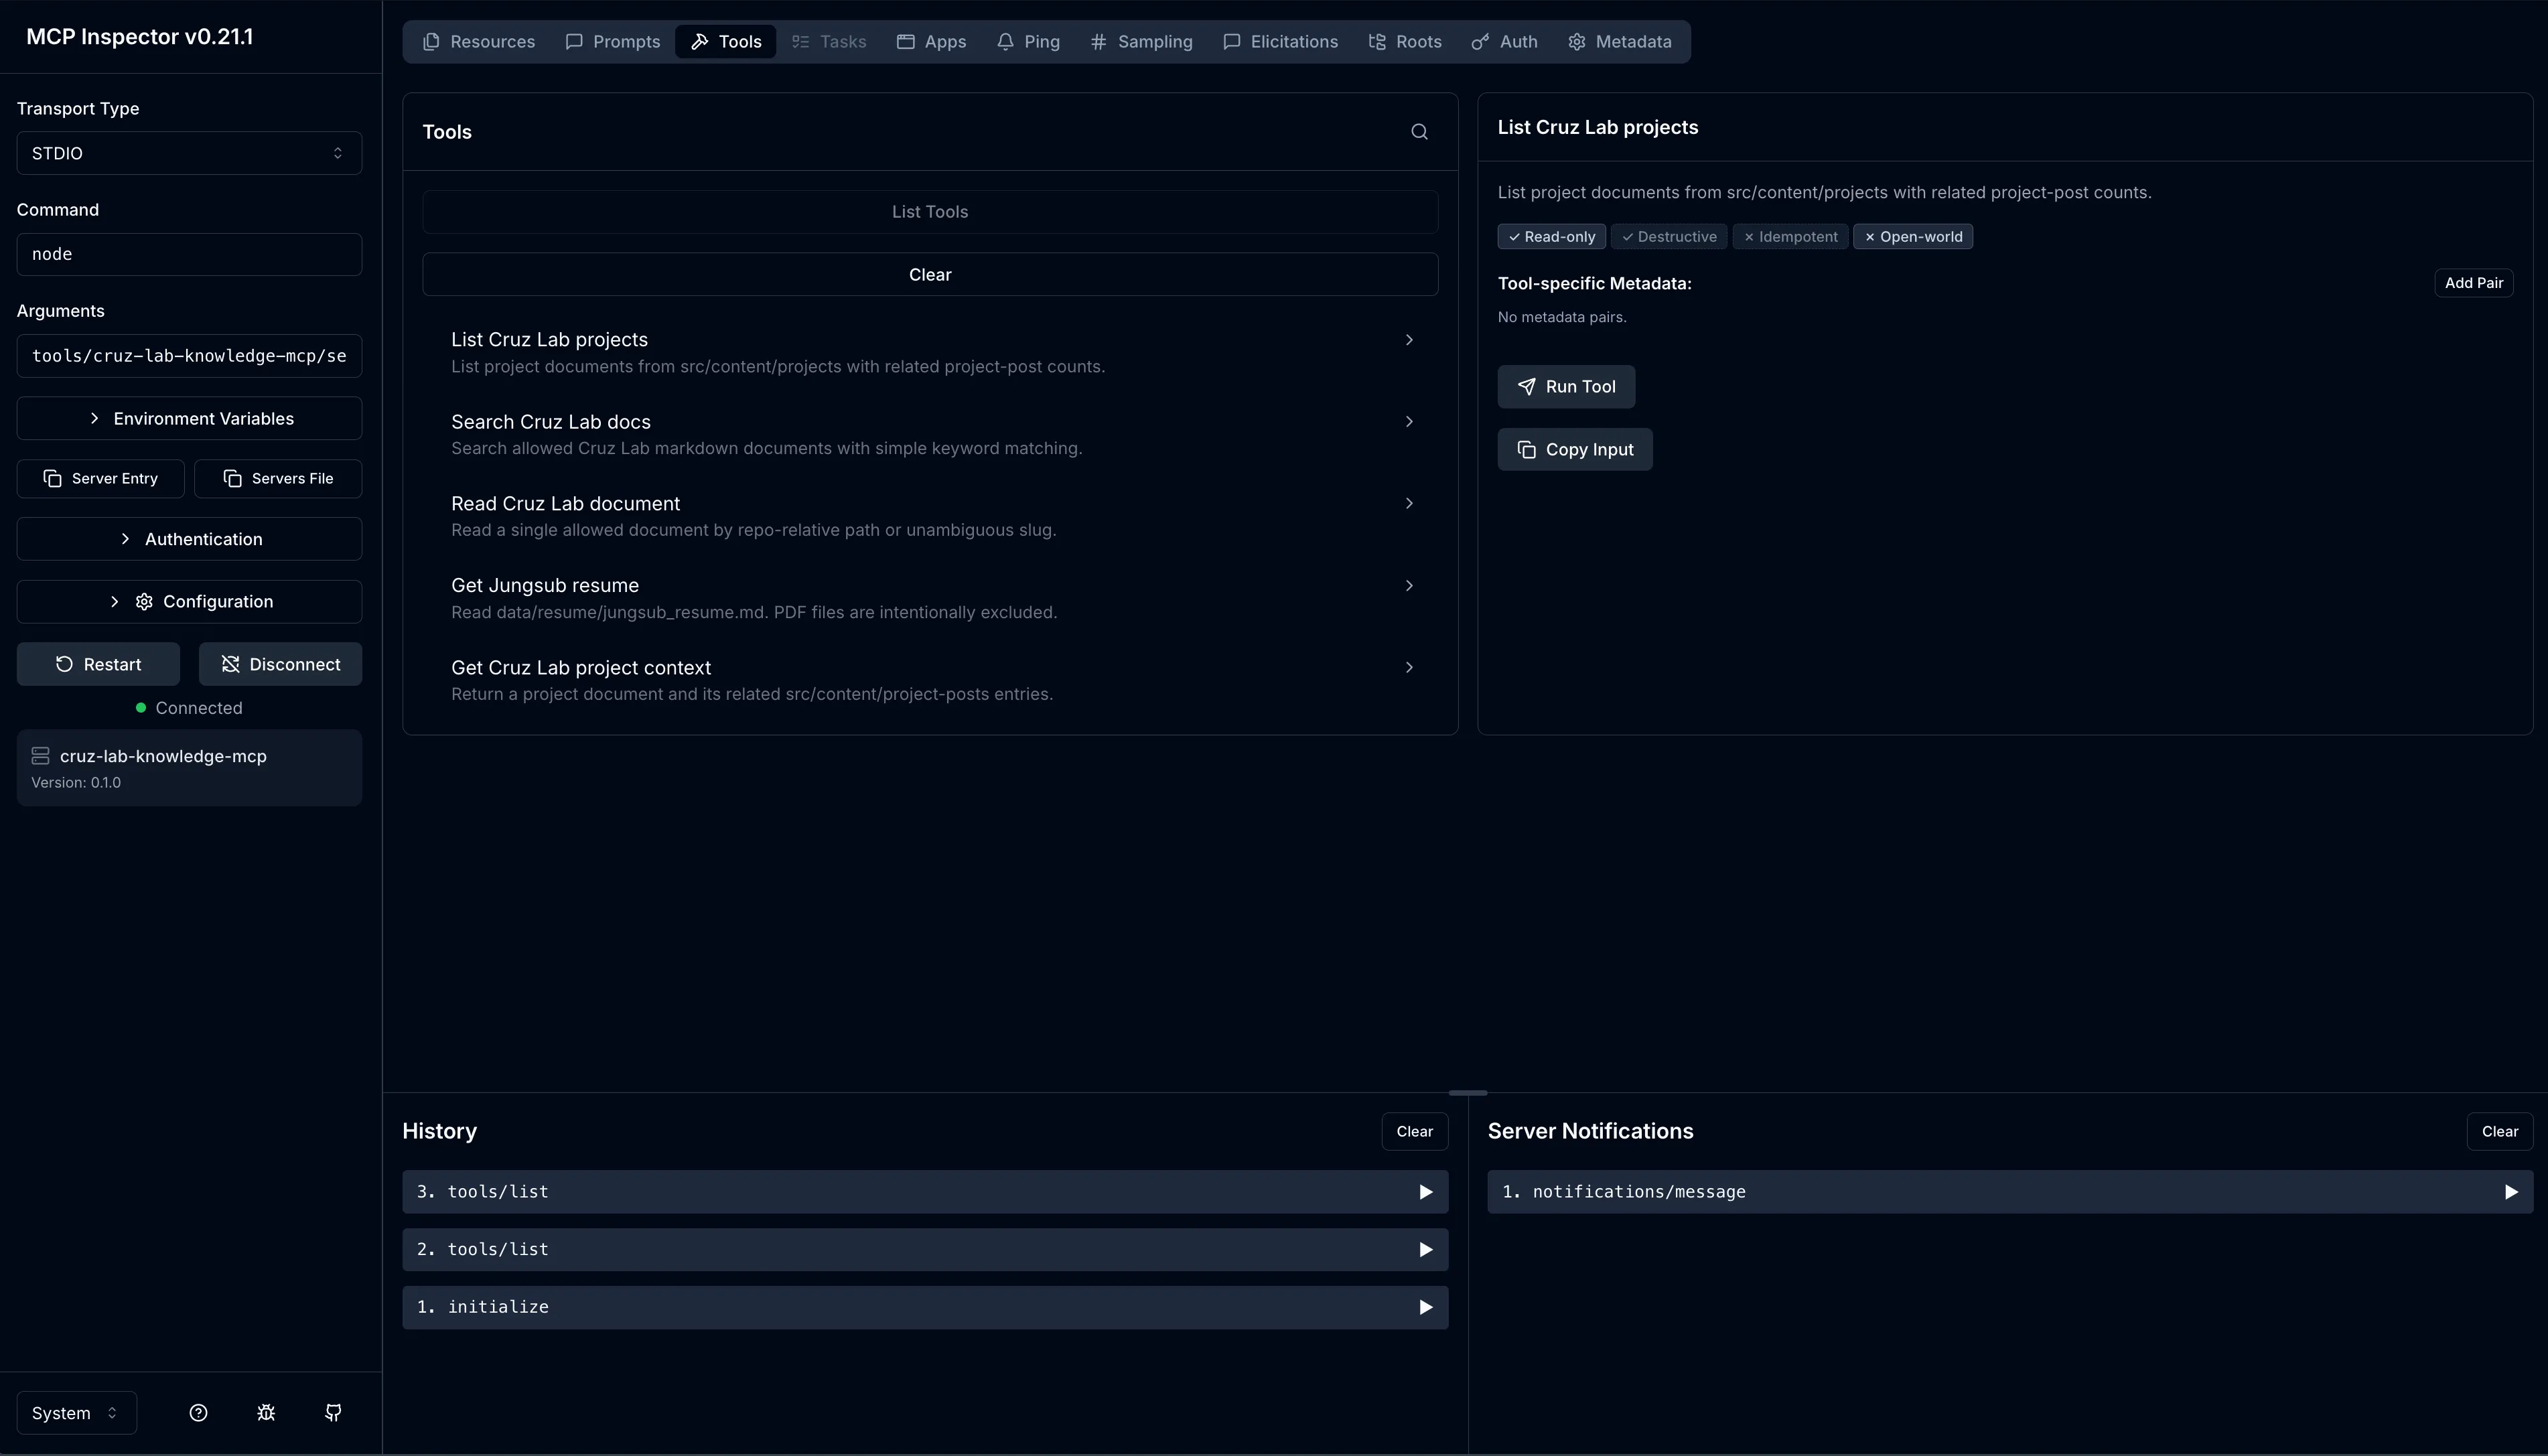Clear the tools list
This screenshot has height=1456, width=2548.
[930, 275]
